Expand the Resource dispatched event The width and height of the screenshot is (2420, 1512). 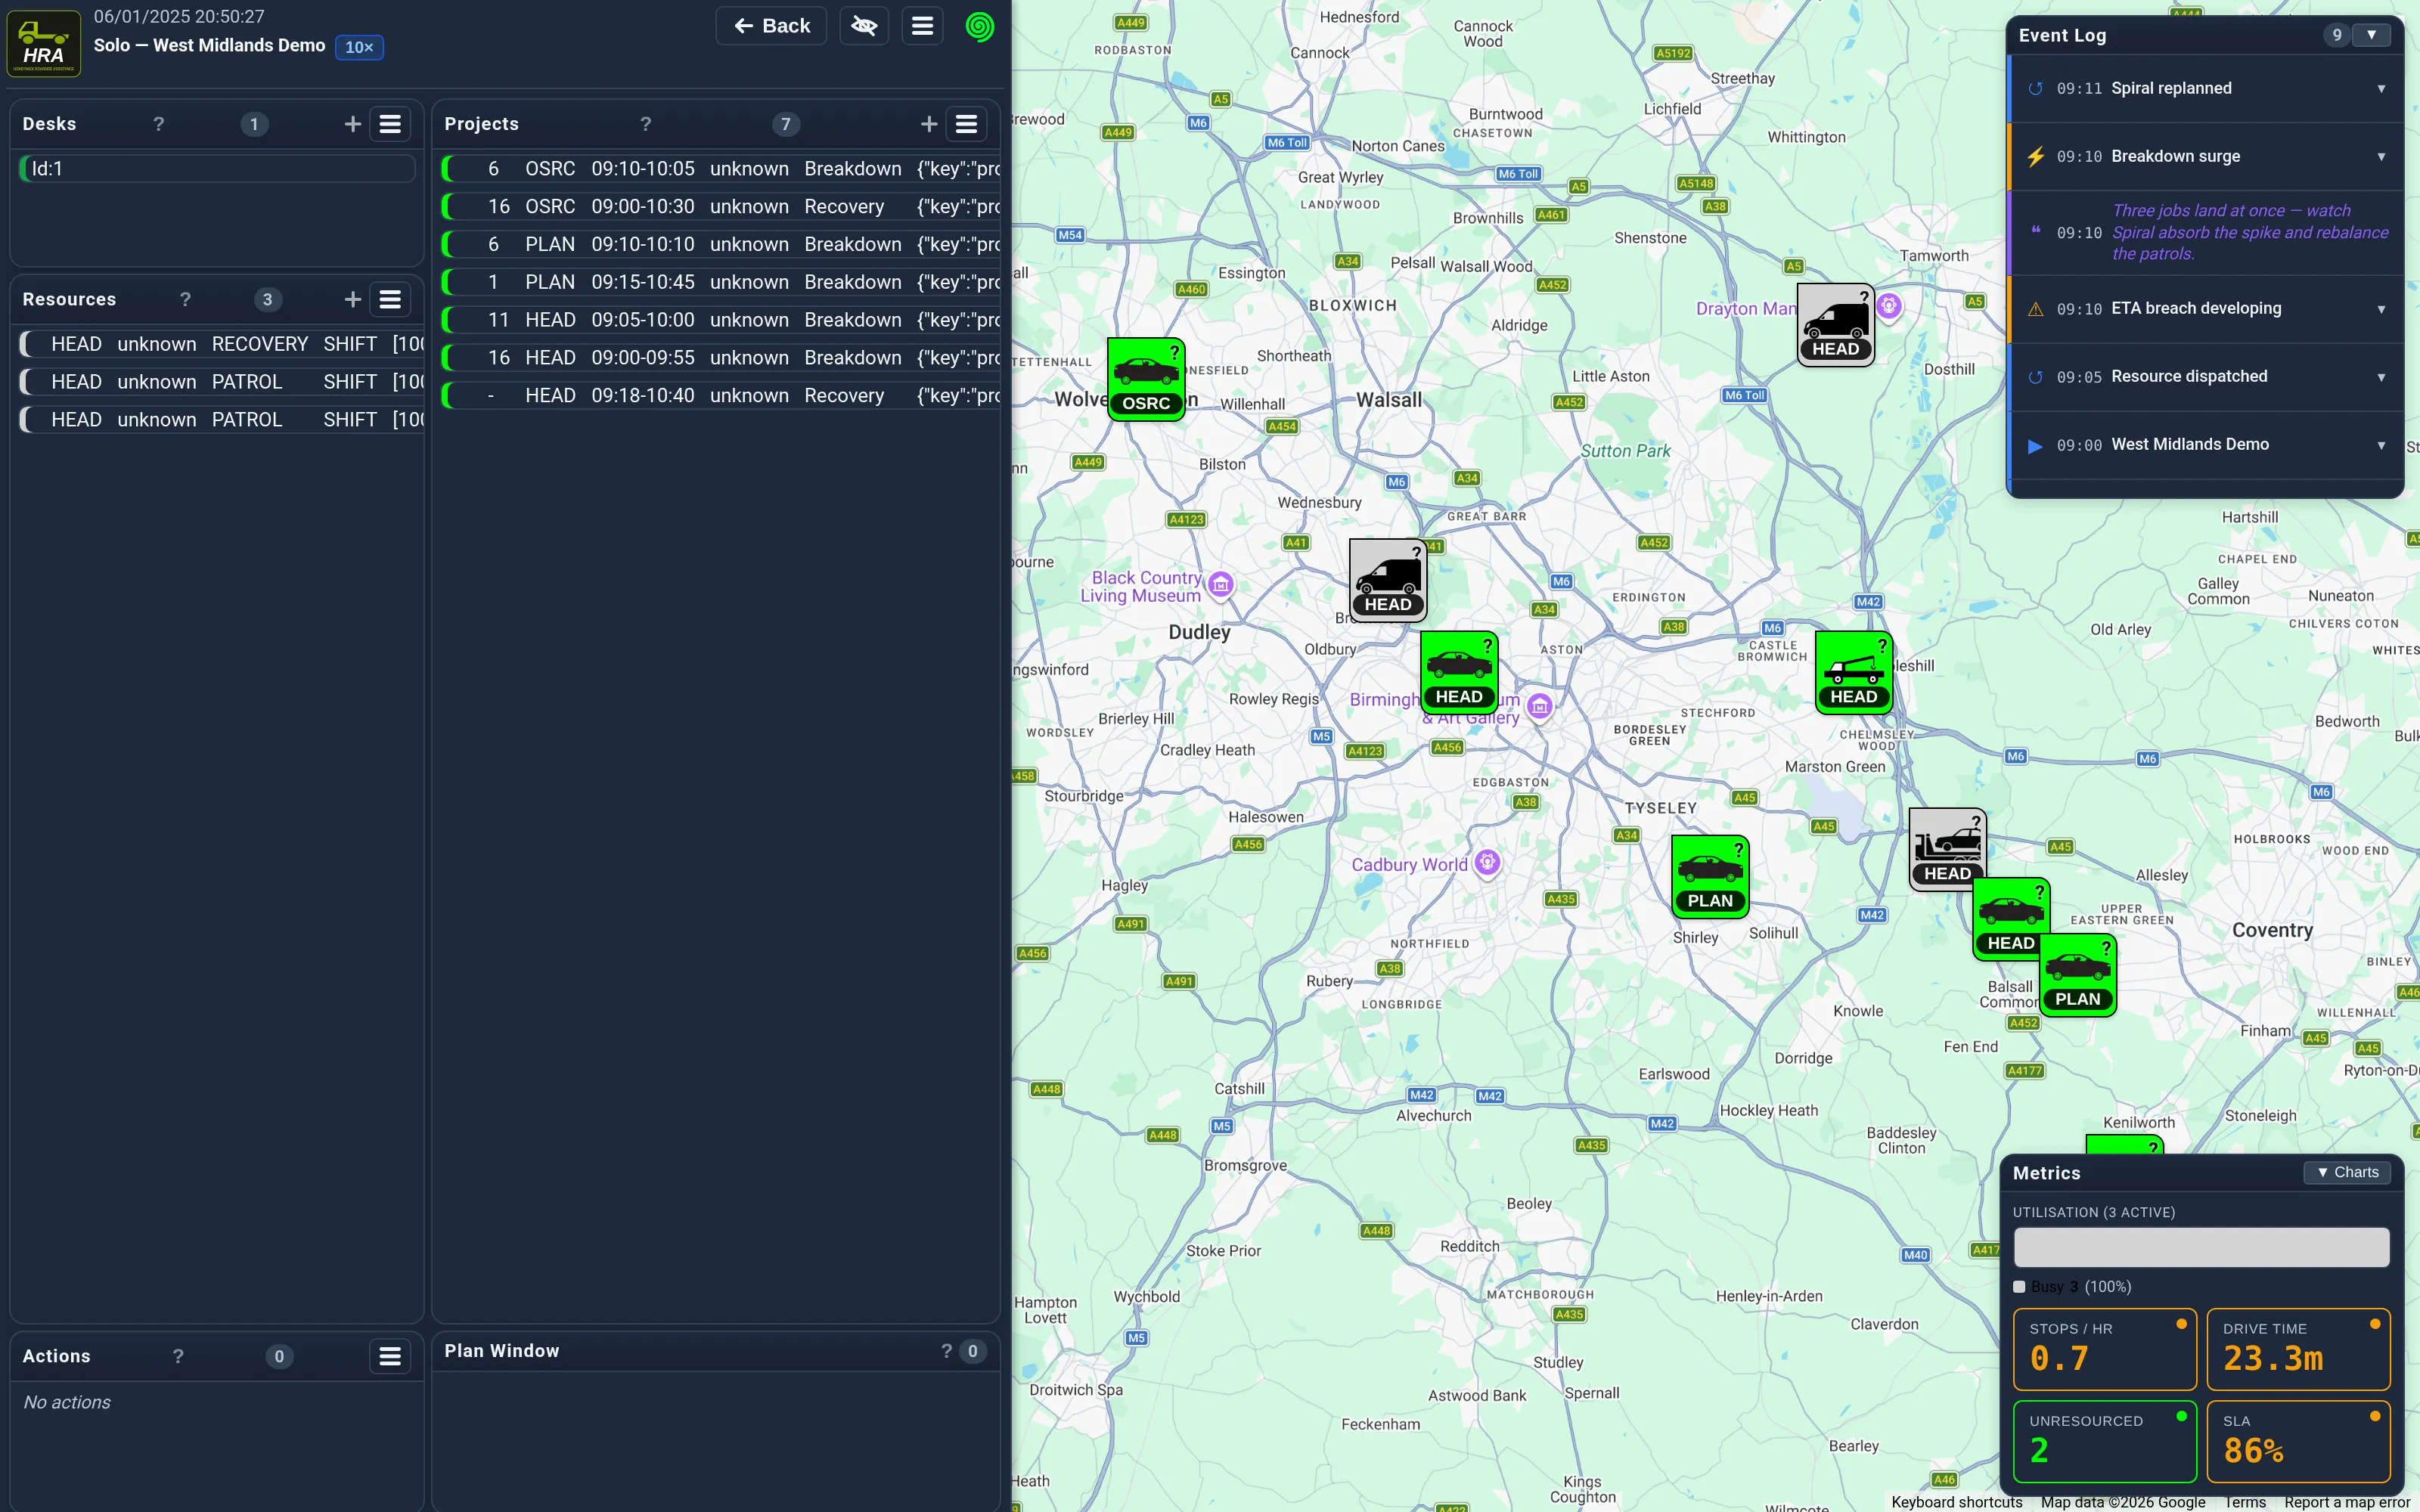pyautogui.click(x=2380, y=377)
